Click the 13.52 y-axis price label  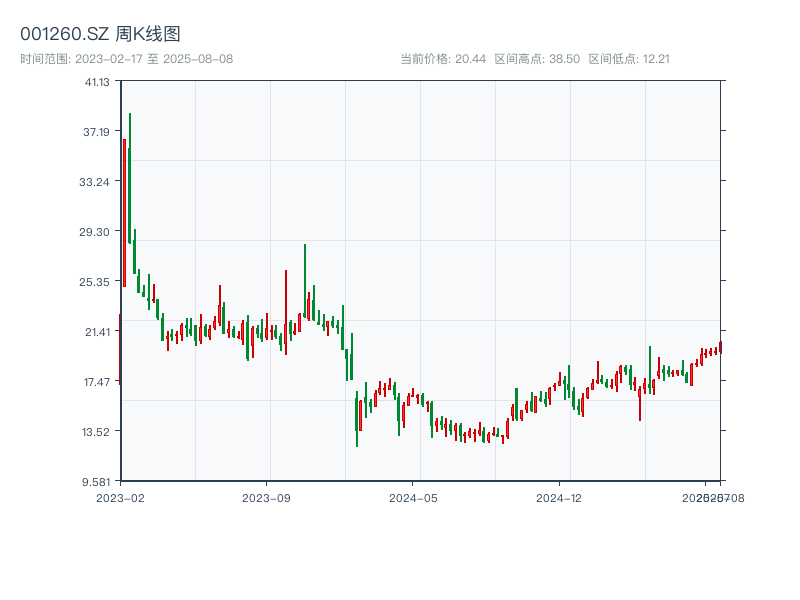tap(97, 432)
